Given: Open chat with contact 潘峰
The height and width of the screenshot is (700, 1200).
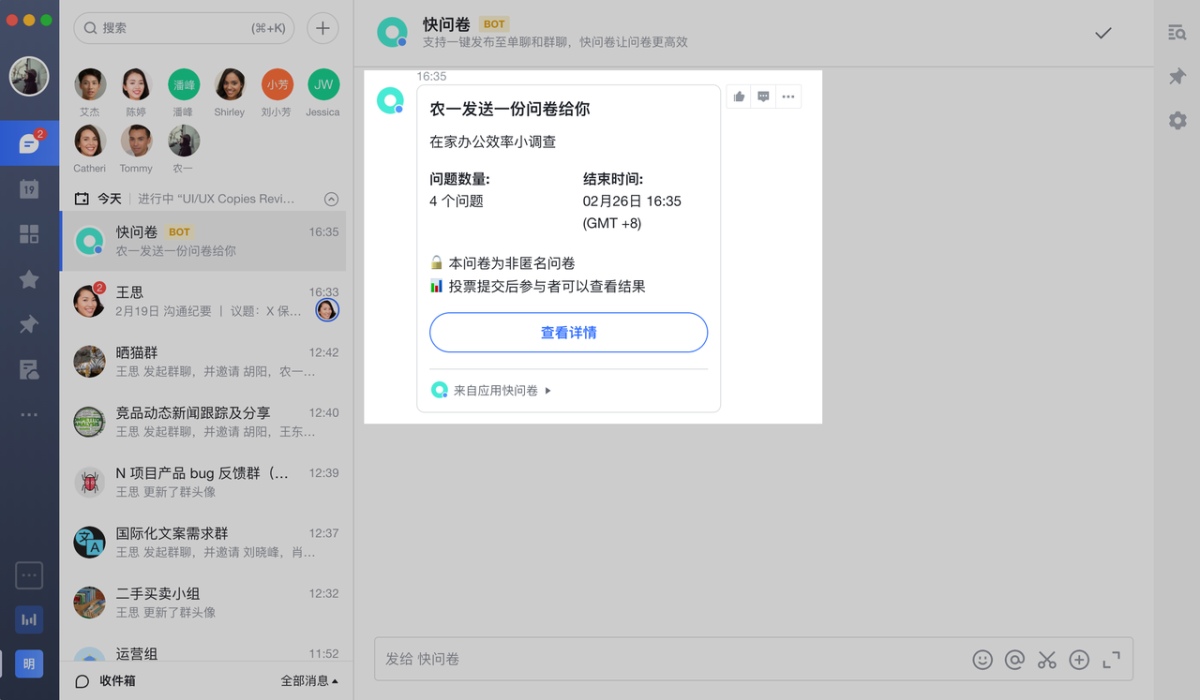Looking at the screenshot, I should (x=183, y=92).
